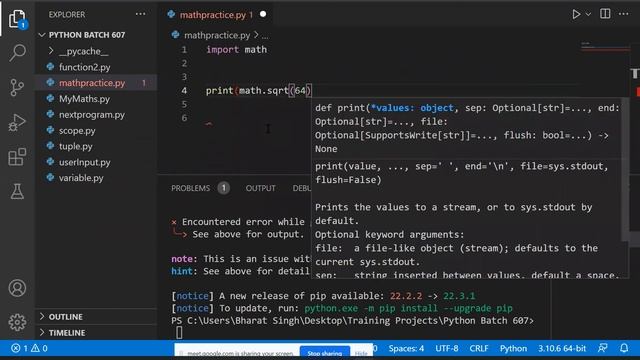Open notifications bell icon
Screen dimensions: 640x360
(x=624, y=348)
